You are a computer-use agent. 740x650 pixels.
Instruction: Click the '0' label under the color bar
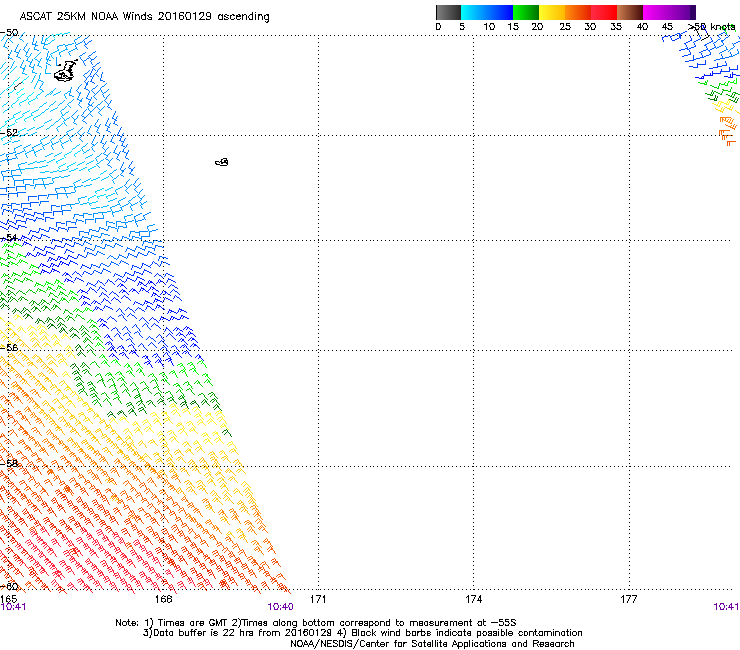[x=438, y=27]
